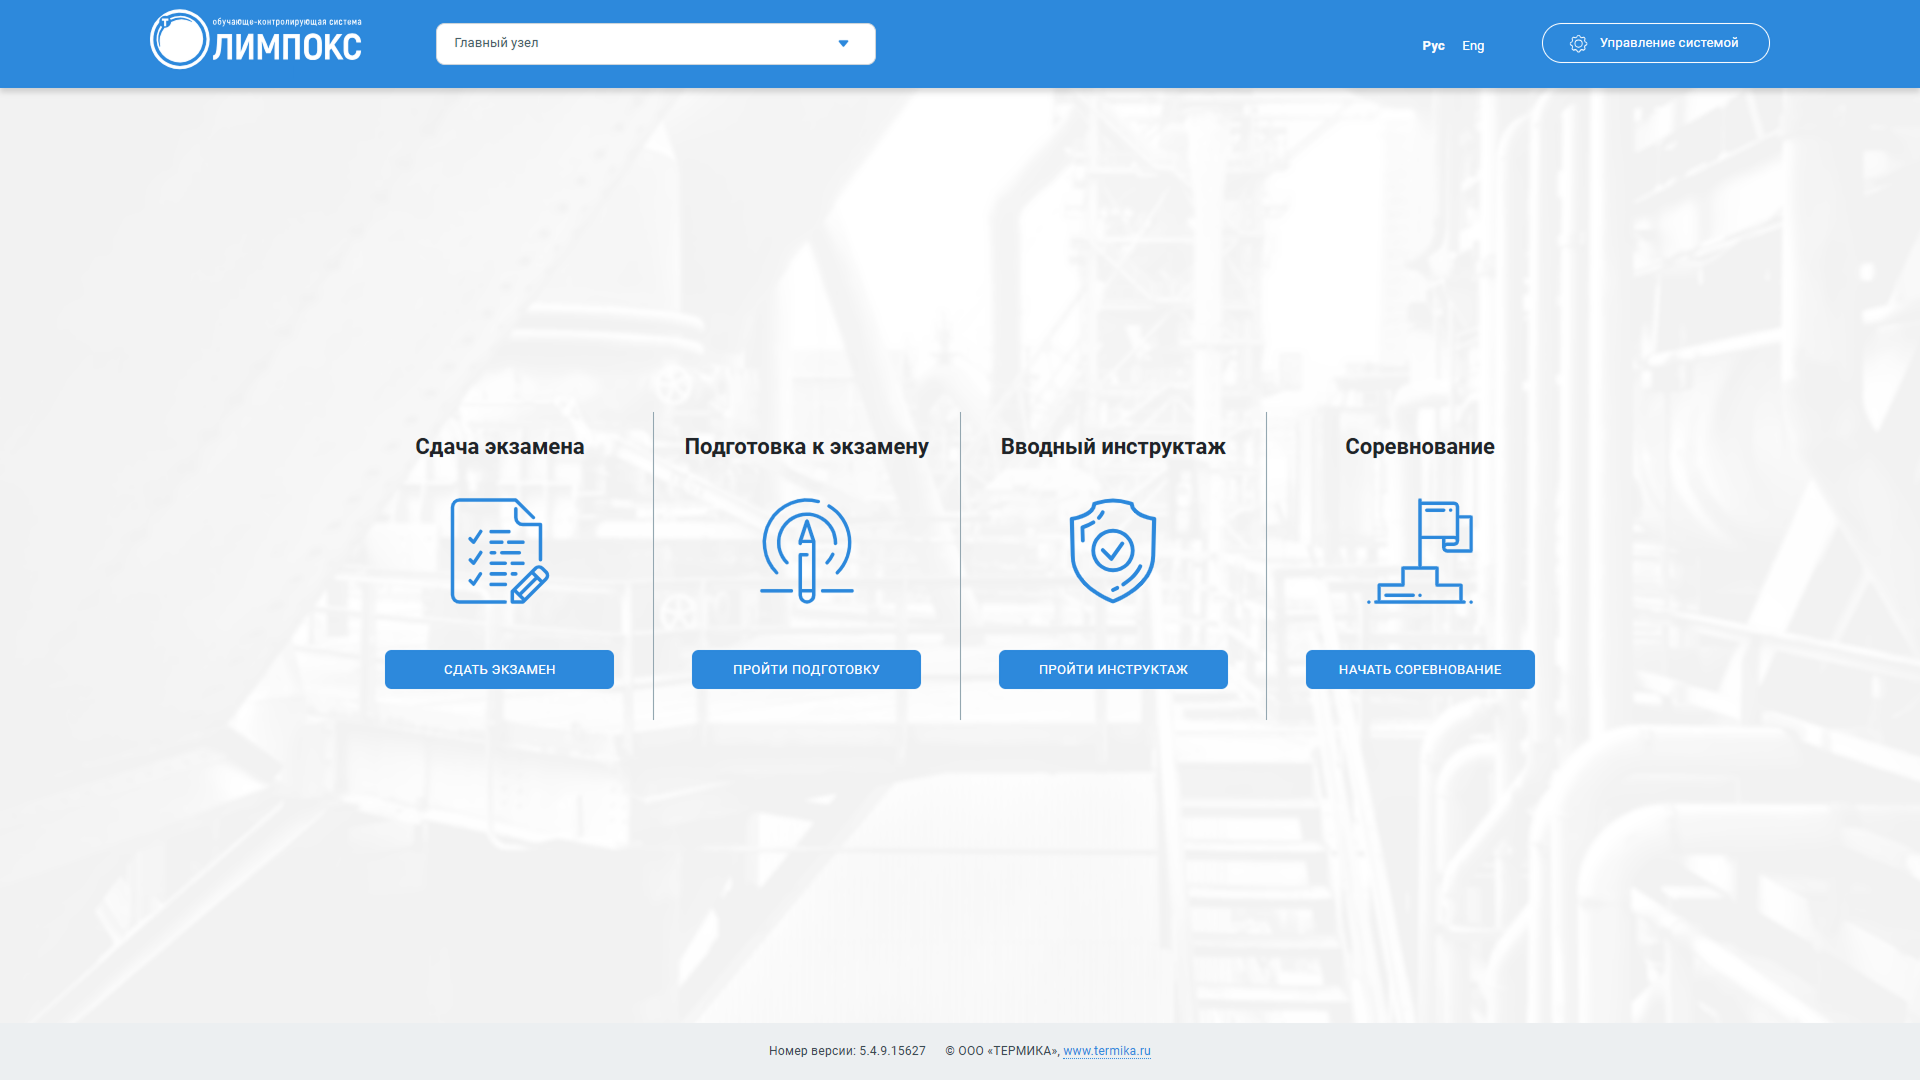
Task: Click the gear icon inside 'Управление системой'
Action: click(1578, 43)
